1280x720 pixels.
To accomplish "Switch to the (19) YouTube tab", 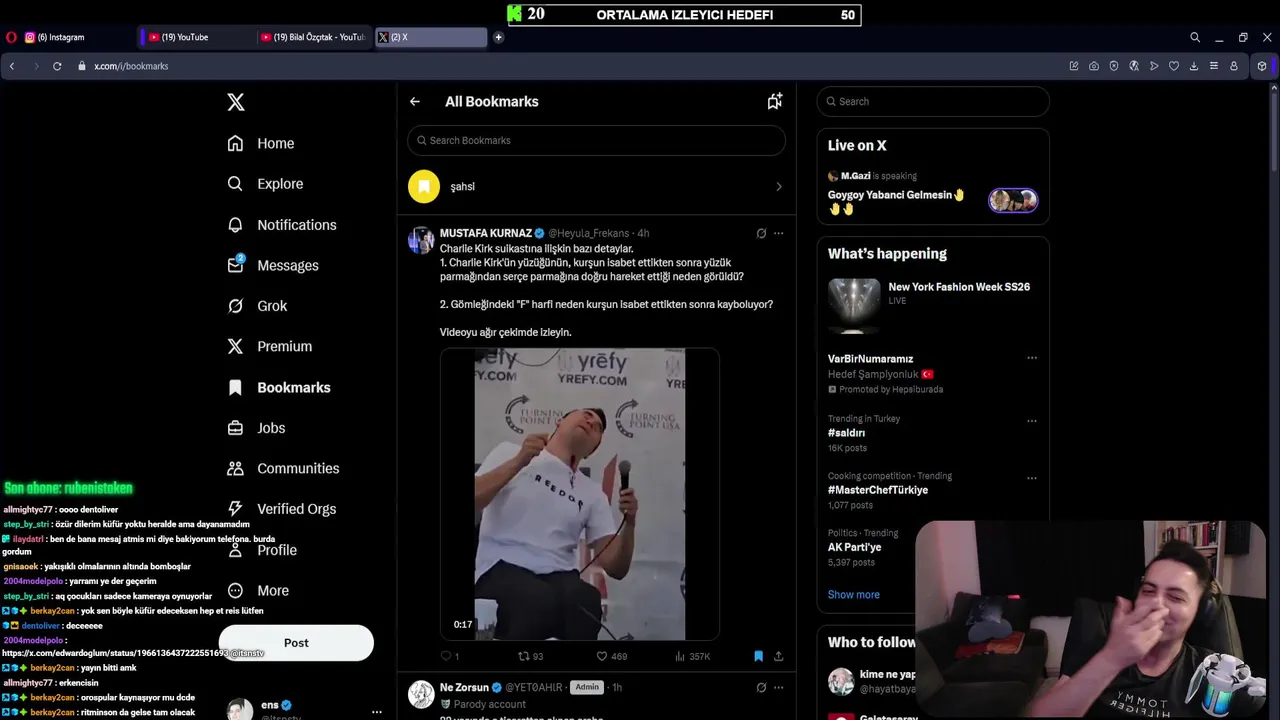I will pos(195,37).
